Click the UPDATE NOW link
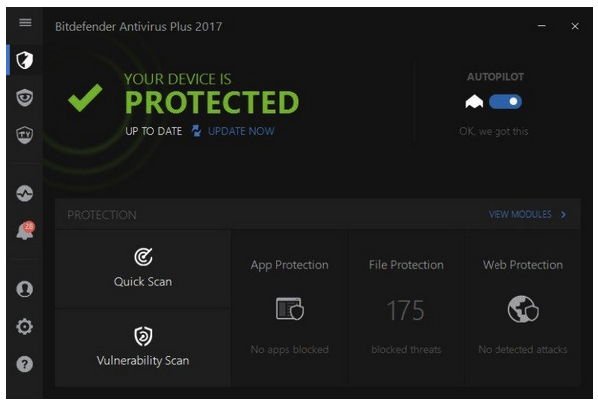Screen dimensions: 598x405 click(241, 131)
